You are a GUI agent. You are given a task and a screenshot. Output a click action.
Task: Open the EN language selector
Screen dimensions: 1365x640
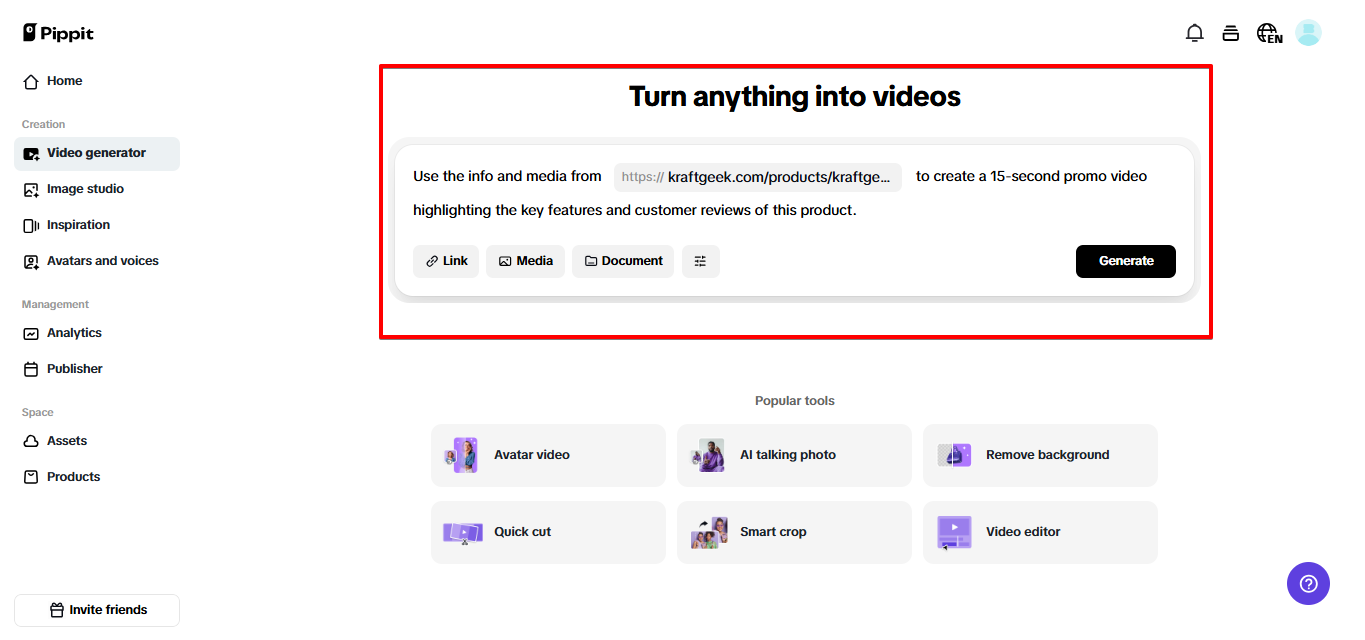pos(1268,33)
